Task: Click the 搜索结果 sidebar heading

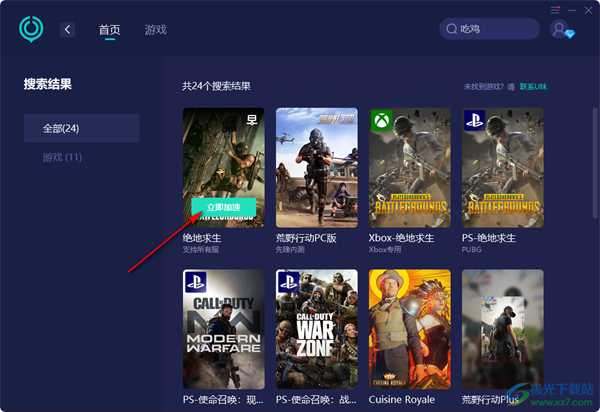Action: 48,84
